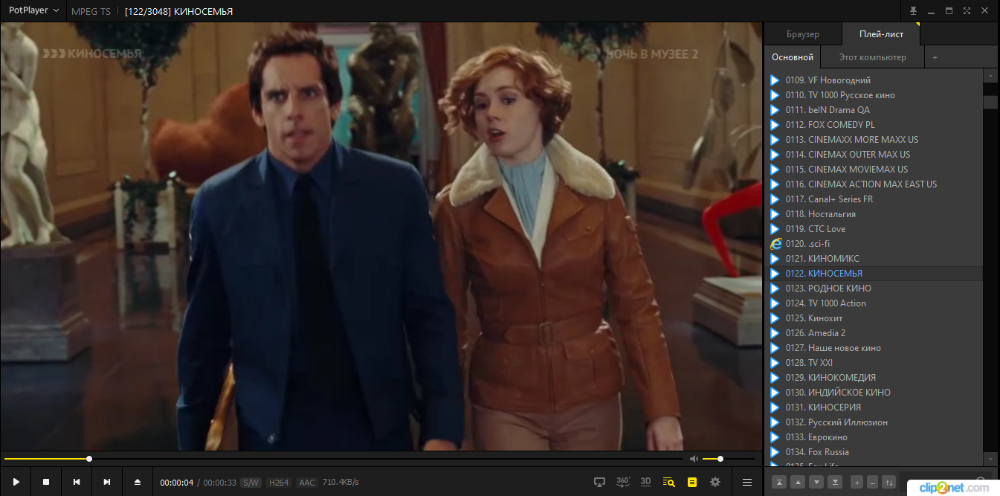Screen dimensions: 1000x496
Task: Toggle the yellow playlist panel icon
Action: (x=692, y=482)
